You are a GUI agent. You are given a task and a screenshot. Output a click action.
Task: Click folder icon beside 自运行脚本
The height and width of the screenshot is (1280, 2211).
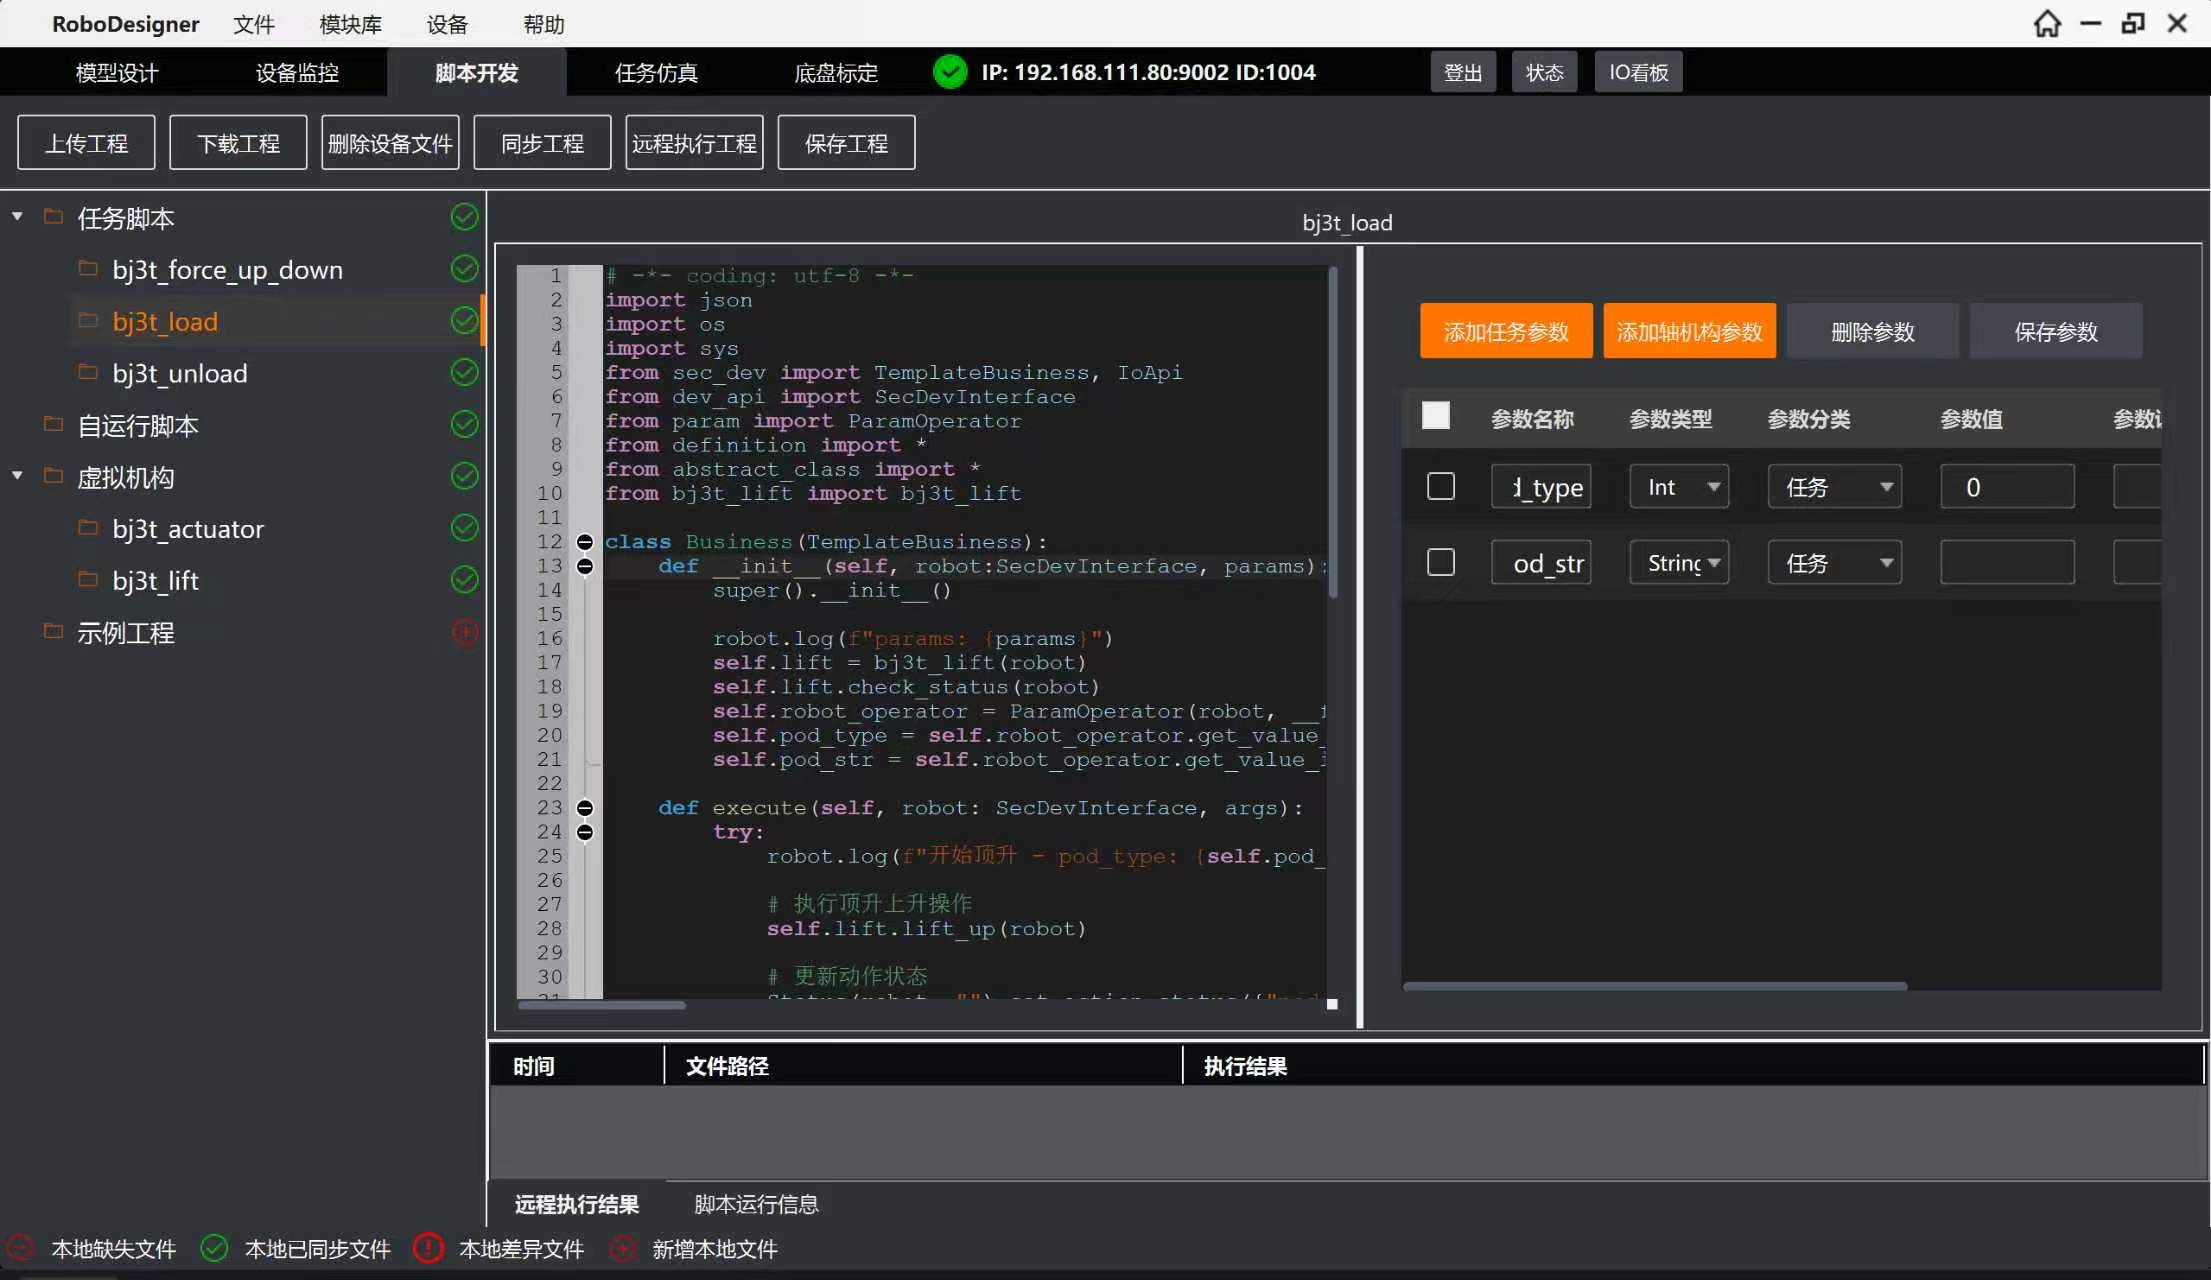[x=54, y=424]
